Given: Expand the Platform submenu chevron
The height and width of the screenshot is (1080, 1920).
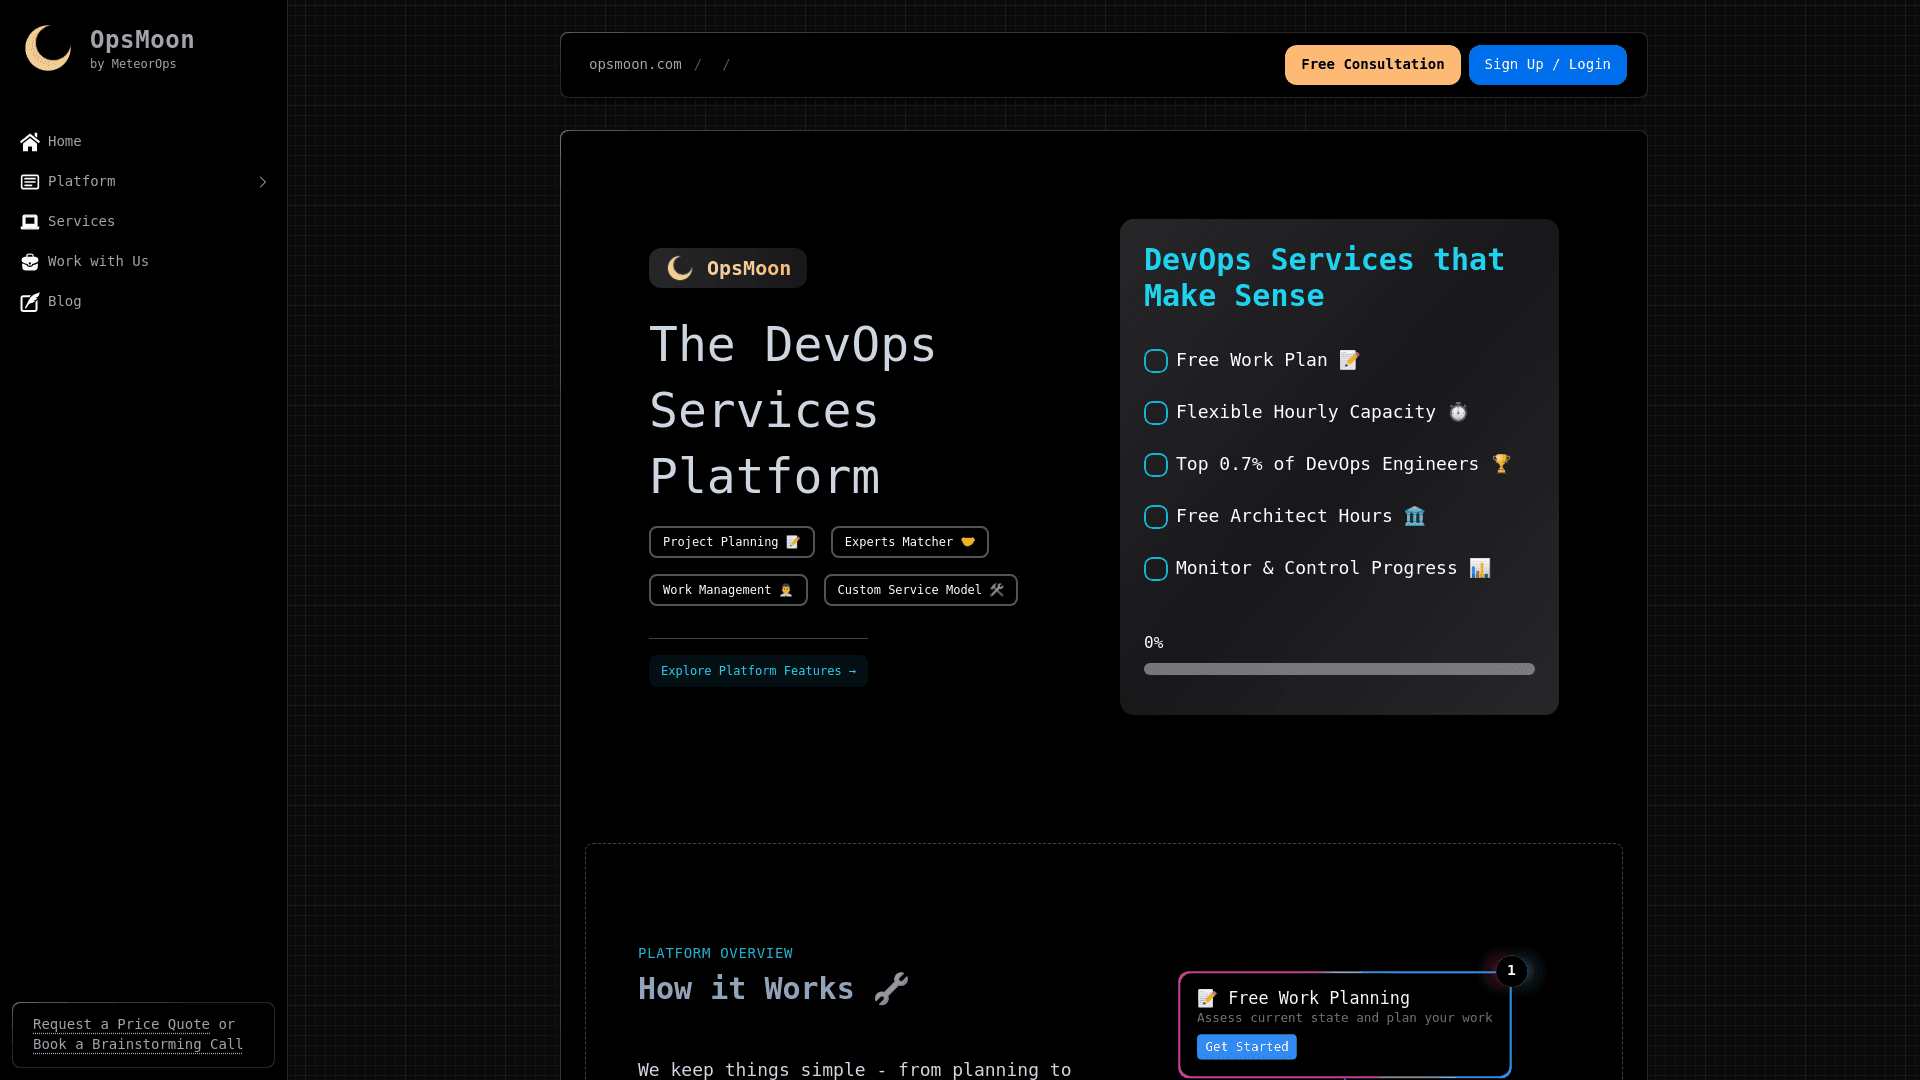Looking at the screenshot, I should [x=263, y=182].
